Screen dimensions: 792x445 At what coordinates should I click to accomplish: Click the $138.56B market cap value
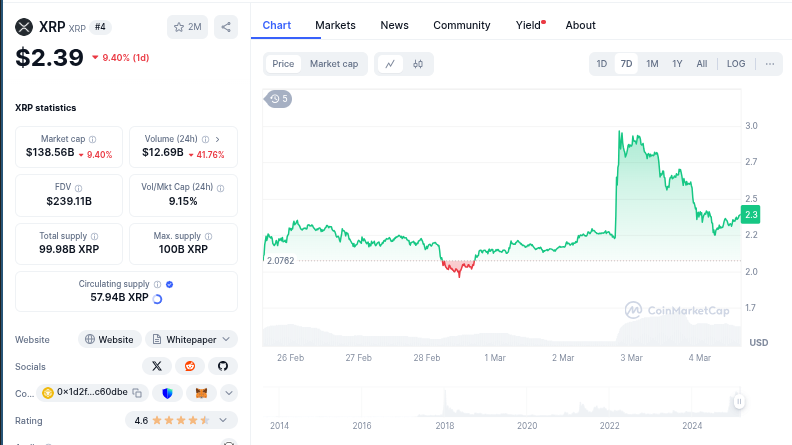(x=50, y=153)
